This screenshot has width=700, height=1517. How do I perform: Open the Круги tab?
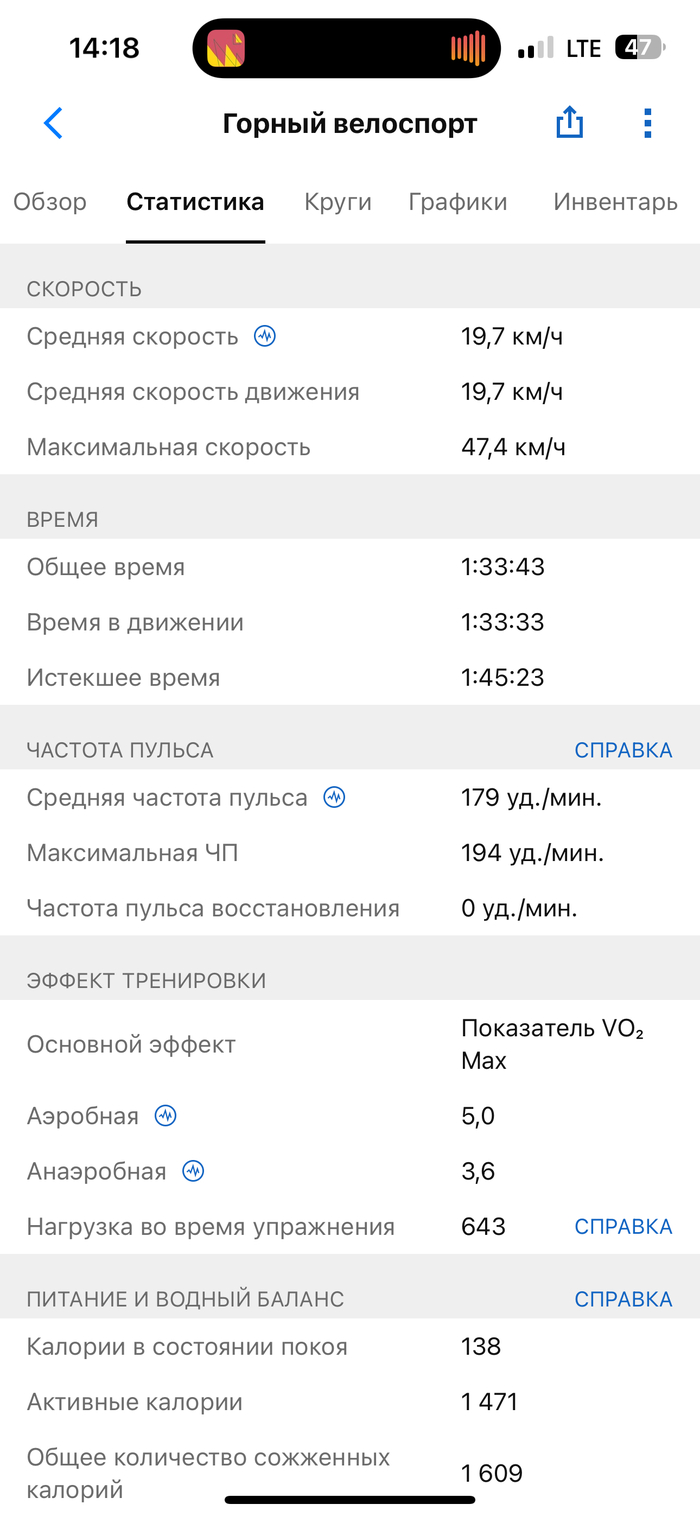338,202
